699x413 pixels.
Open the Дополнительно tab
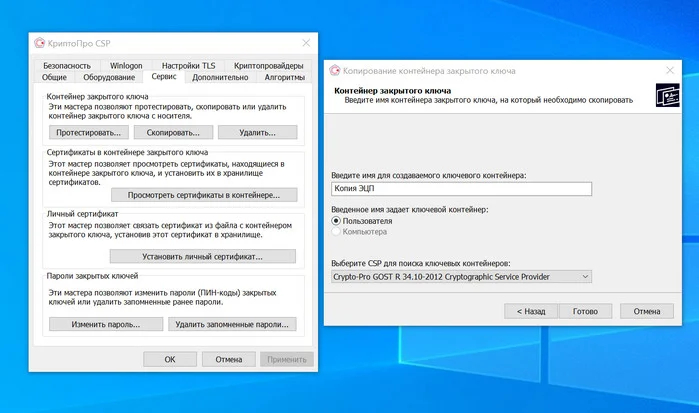coord(220,77)
